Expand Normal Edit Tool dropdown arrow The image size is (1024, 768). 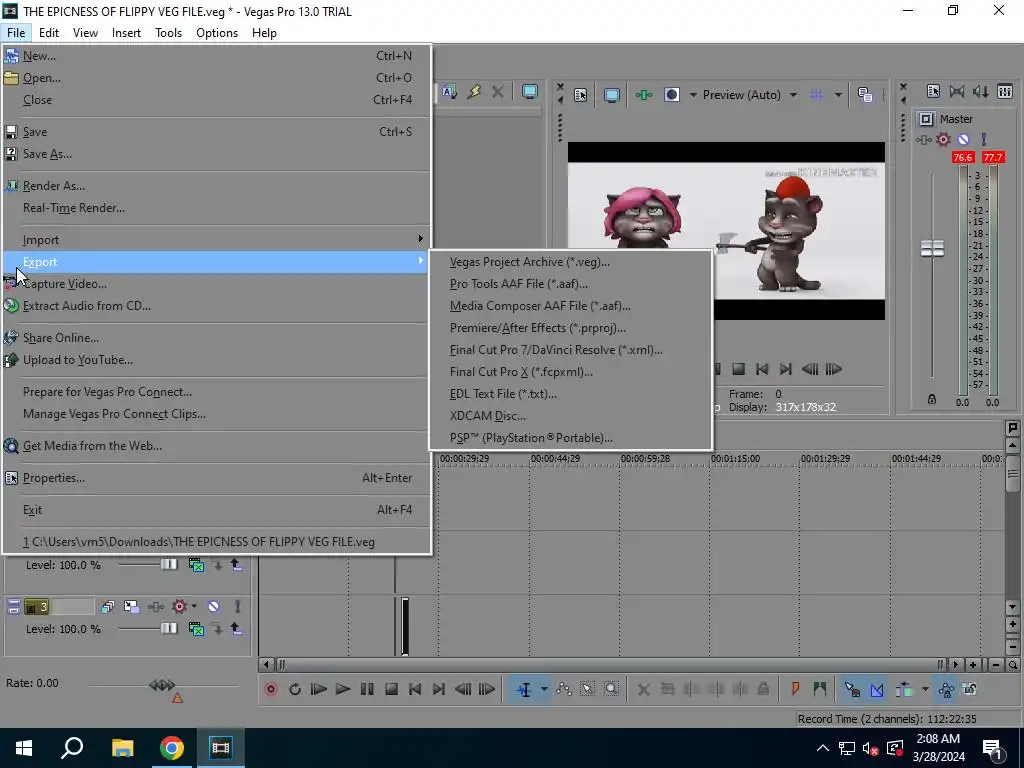tap(543, 689)
